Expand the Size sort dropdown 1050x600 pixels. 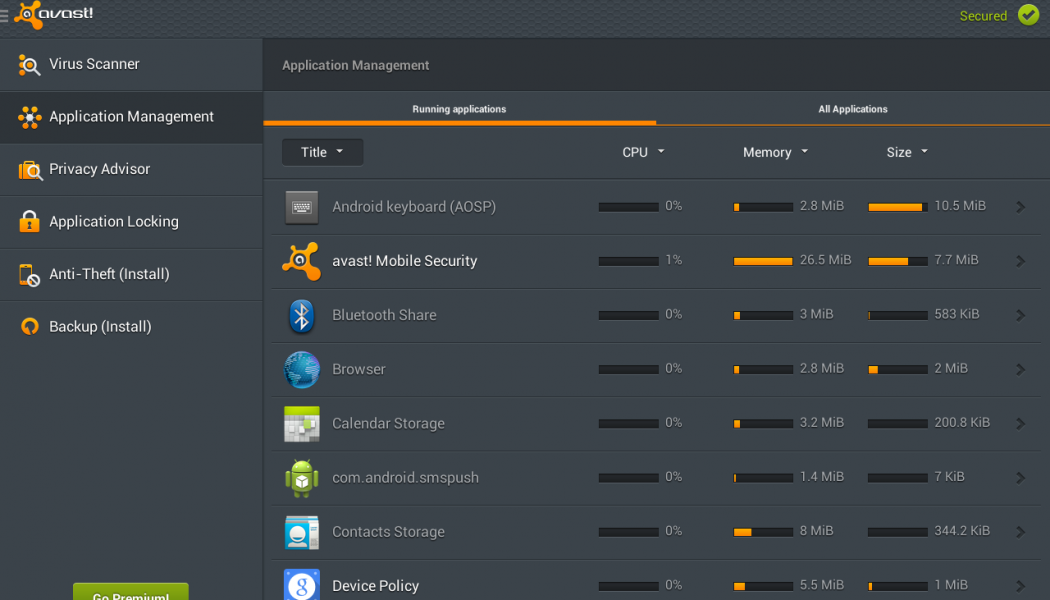pyautogui.click(x=907, y=152)
